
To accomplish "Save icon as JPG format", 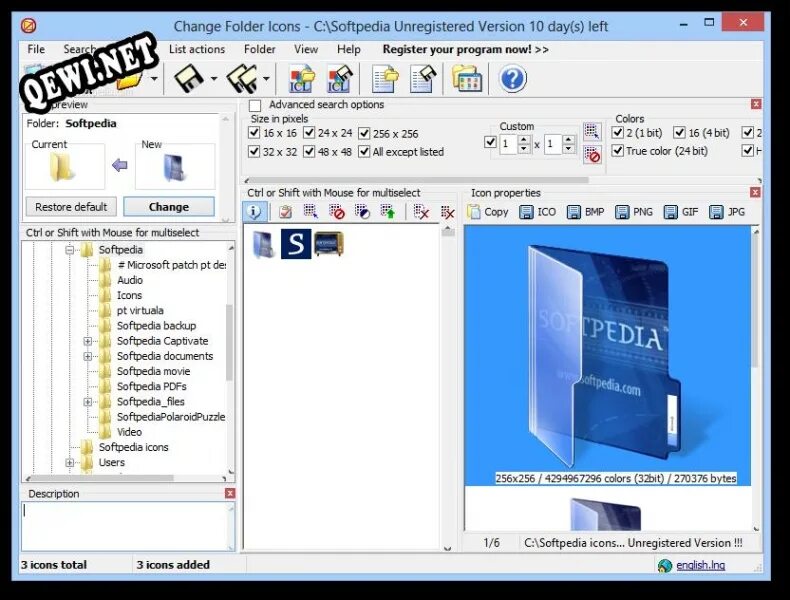I will click(727, 212).
